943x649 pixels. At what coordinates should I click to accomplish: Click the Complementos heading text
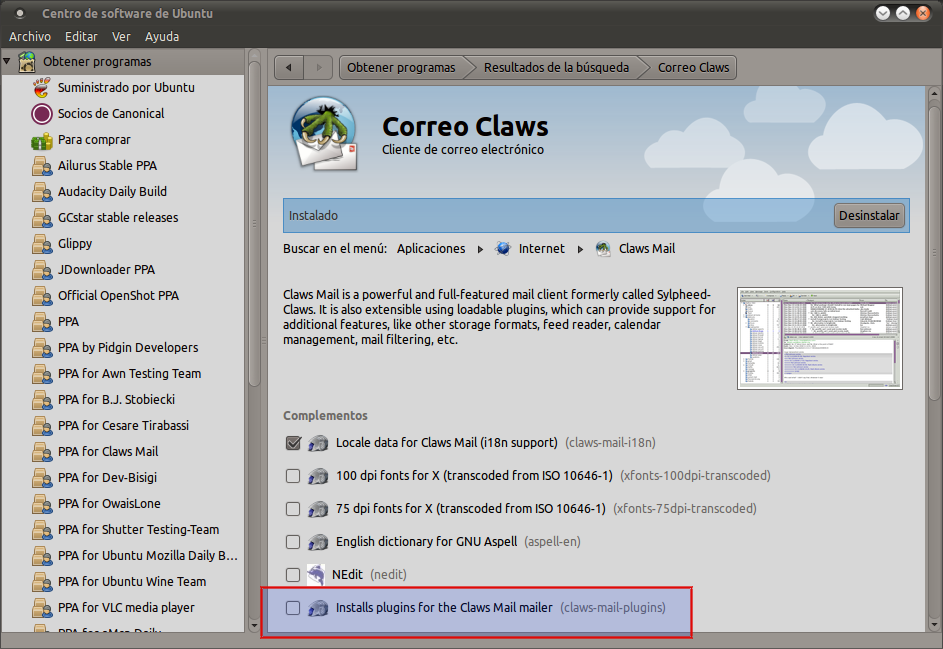point(325,416)
